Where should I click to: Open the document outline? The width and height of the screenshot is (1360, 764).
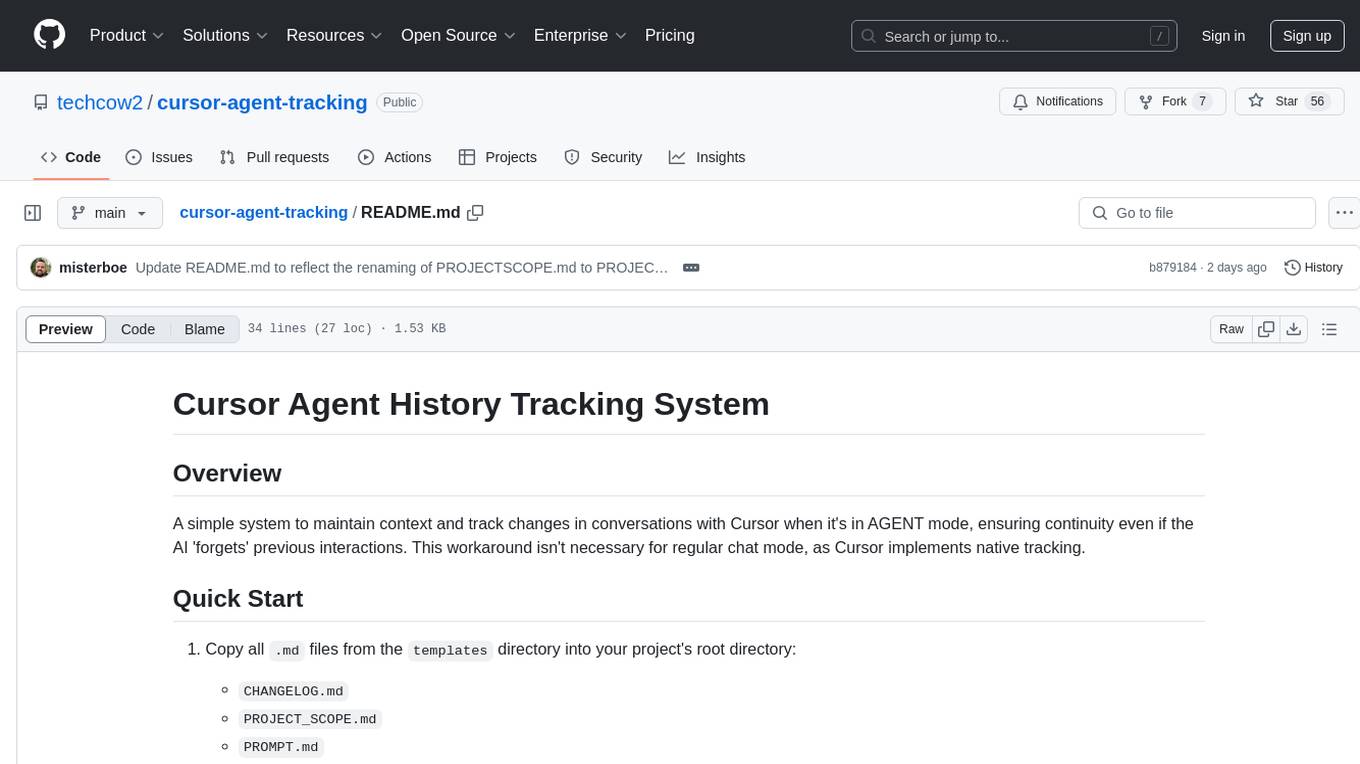coord(1329,329)
